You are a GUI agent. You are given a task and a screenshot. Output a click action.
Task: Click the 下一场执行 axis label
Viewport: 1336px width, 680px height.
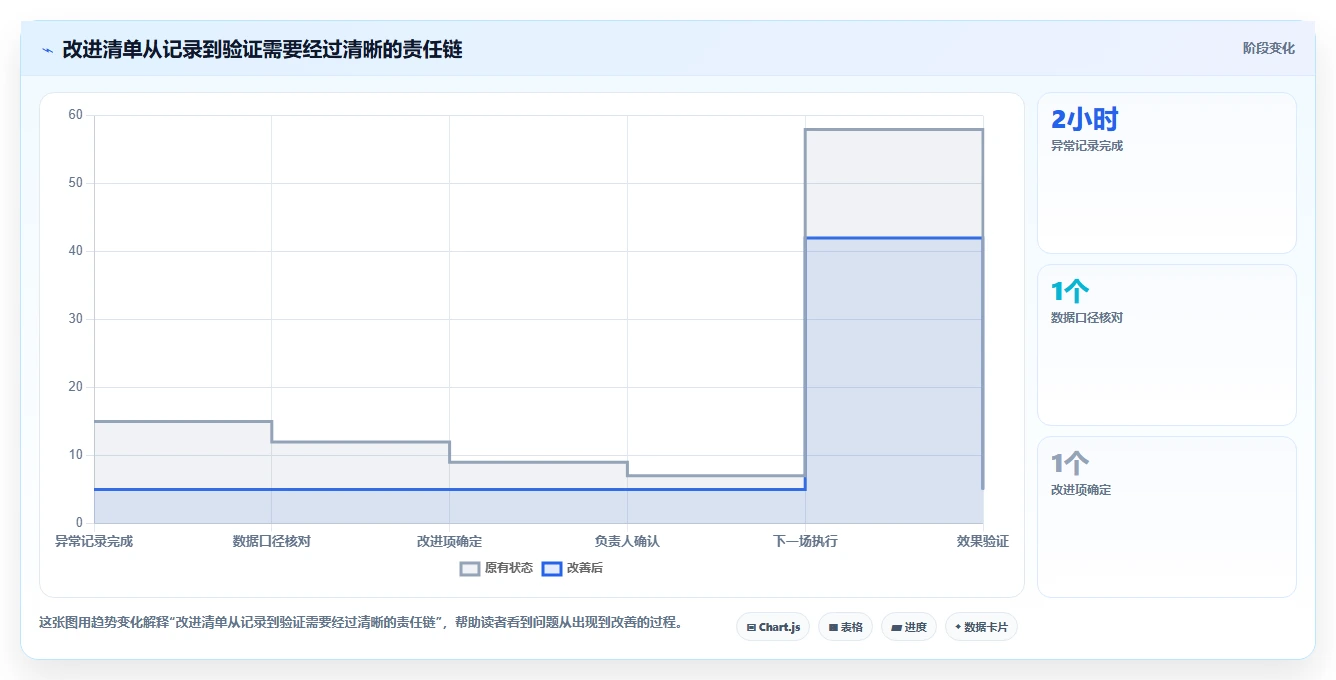coord(805,541)
